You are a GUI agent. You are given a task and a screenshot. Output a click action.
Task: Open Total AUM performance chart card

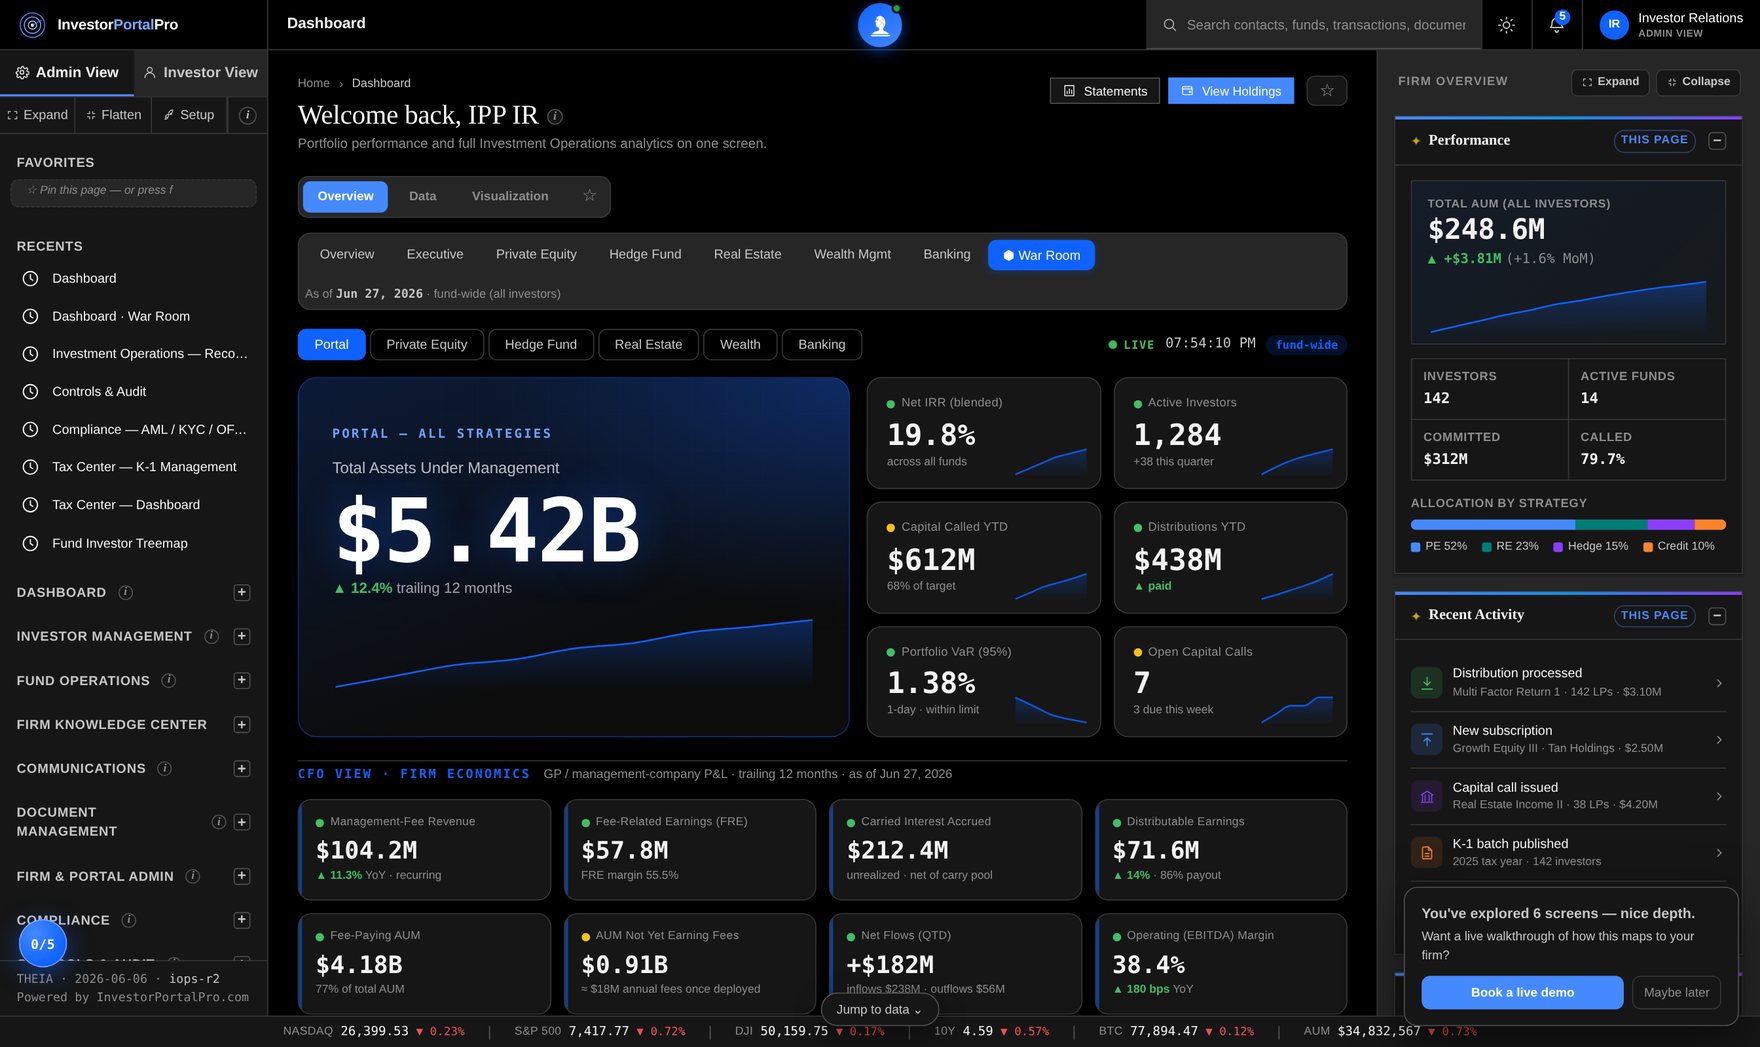pyautogui.click(x=1568, y=262)
